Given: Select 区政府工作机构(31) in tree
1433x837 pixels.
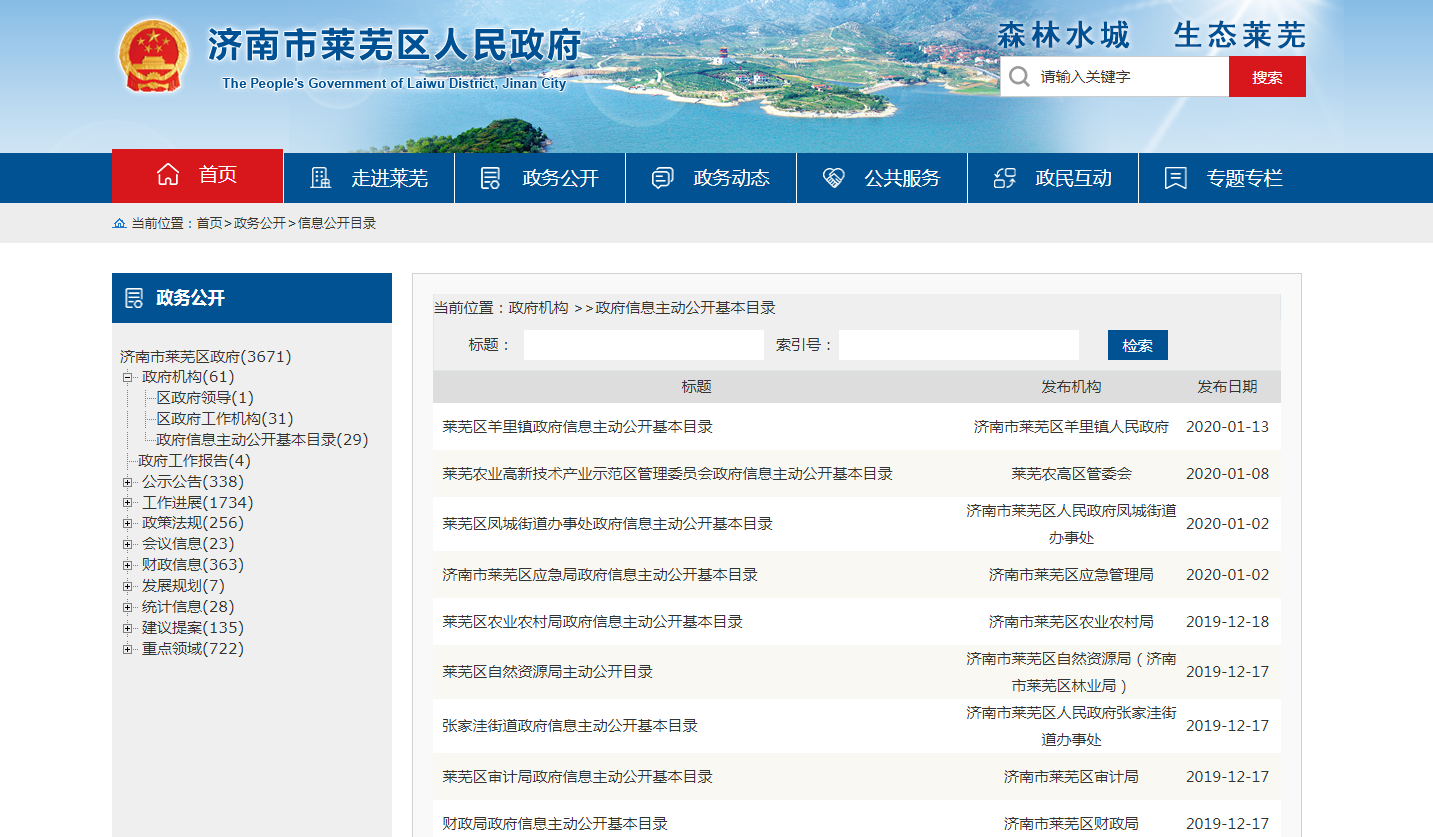Looking at the screenshot, I should tap(225, 418).
